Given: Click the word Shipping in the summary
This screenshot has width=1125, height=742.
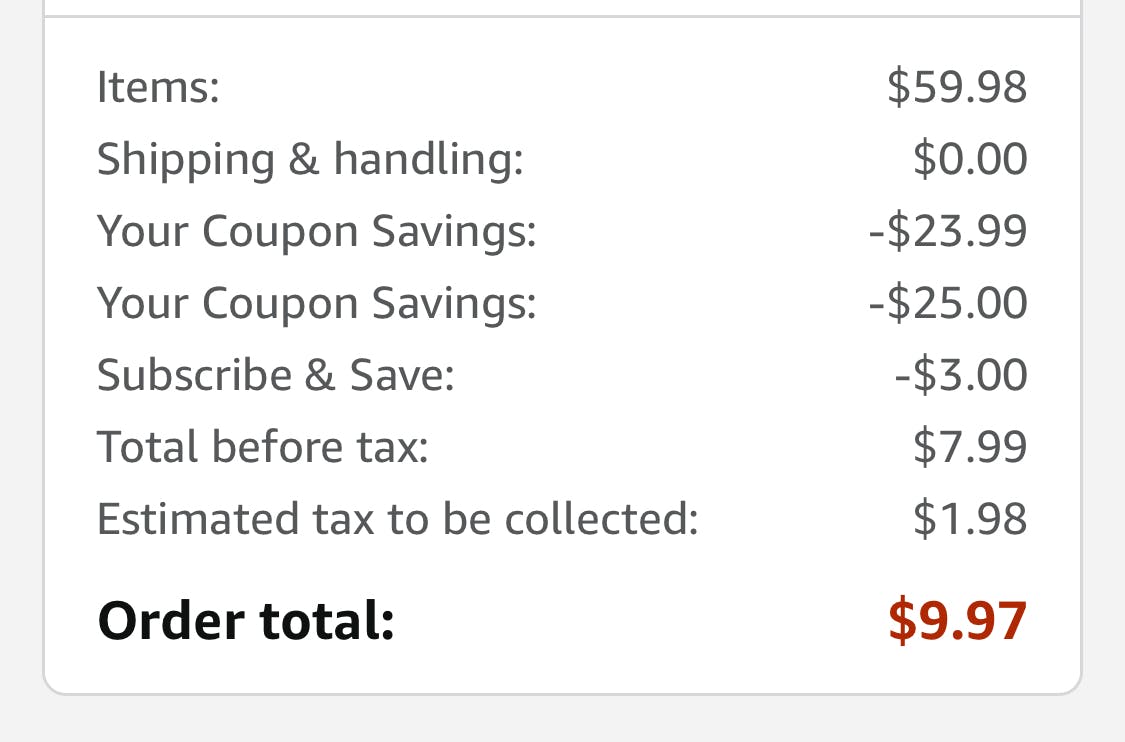Looking at the screenshot, I should point(186,160).
